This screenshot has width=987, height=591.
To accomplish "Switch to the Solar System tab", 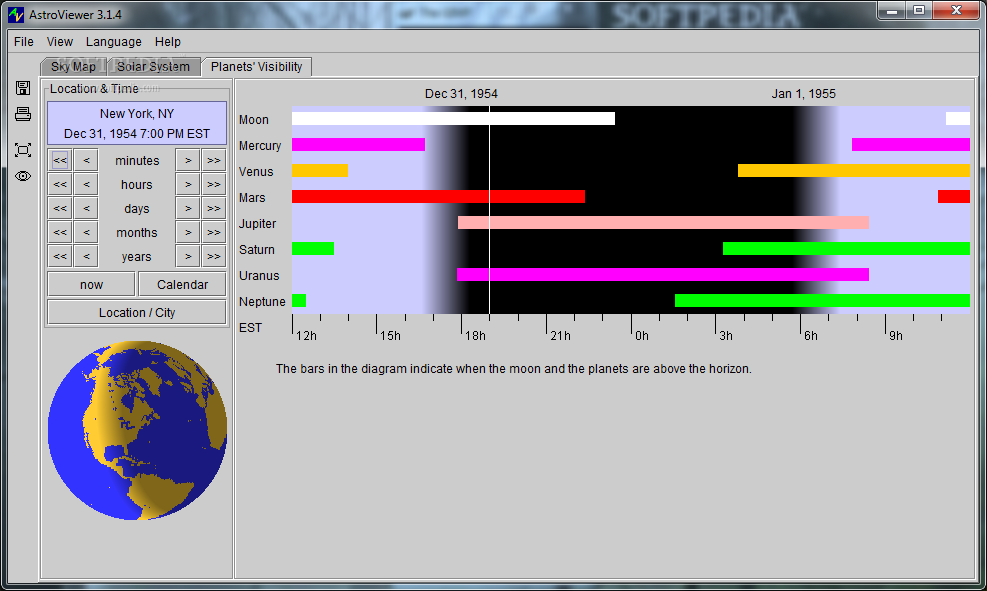I will [154, 67].
